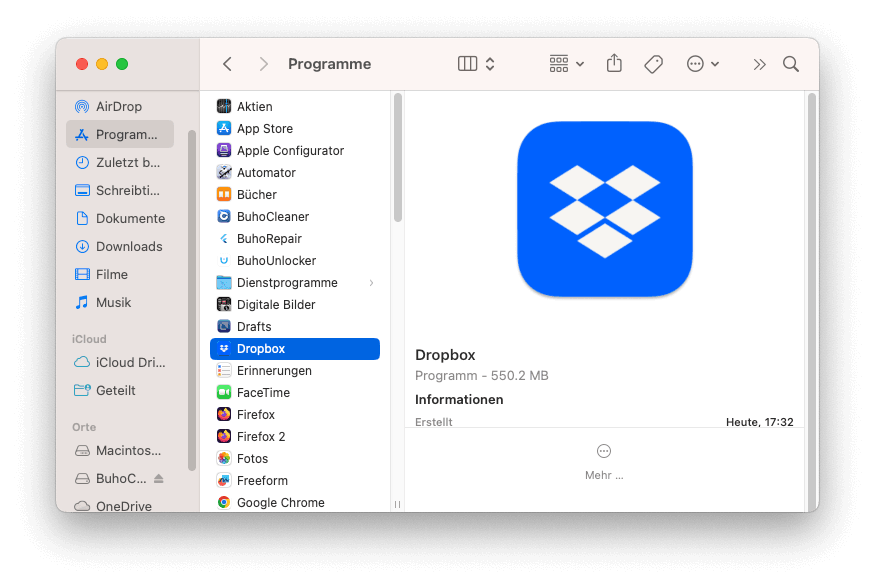The height and width of the screenshot is (586, 875).
Task: Select the Fotos app icon
Action: click(x=224, y=459)
